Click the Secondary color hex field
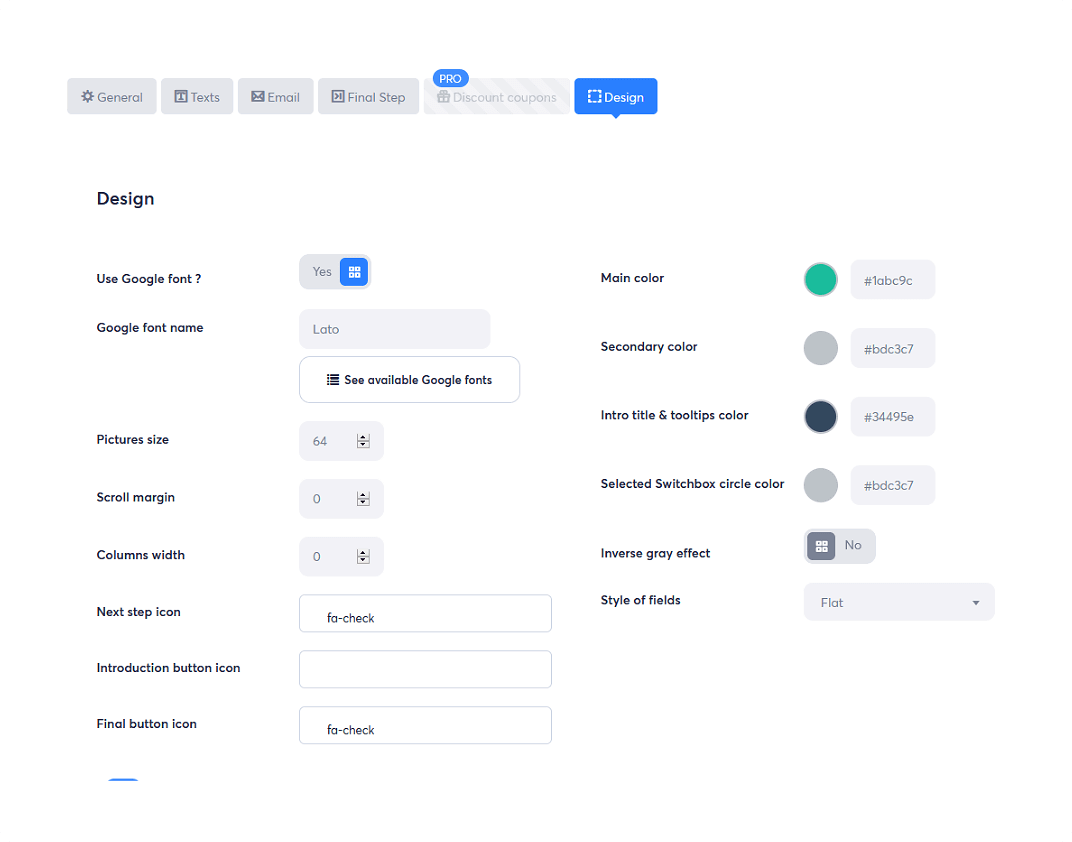Screen dimensions: 1072x842 click(893, 349)
